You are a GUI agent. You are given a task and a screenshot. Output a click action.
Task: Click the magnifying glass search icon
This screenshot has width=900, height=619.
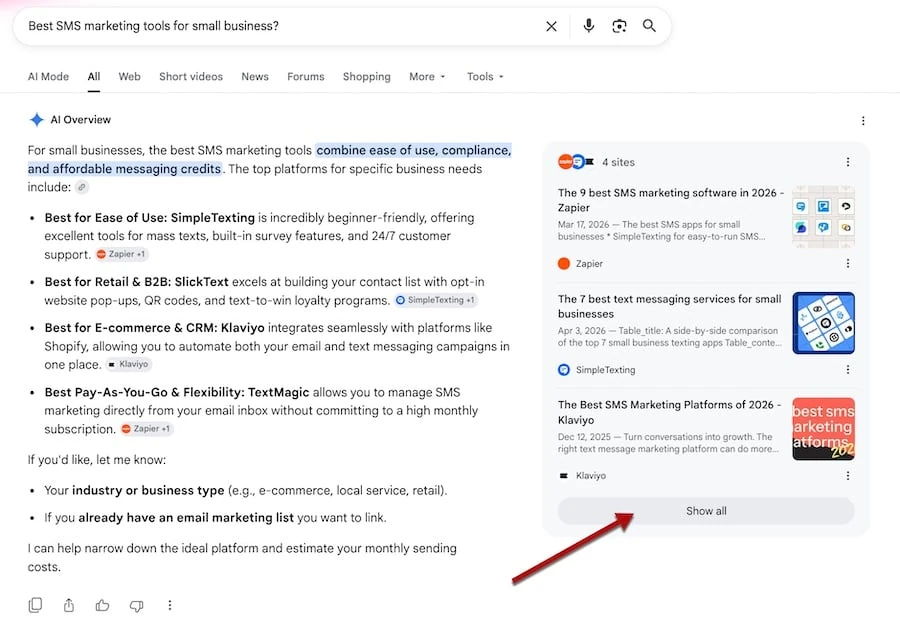pyautogui.click(x=649, y=26)
